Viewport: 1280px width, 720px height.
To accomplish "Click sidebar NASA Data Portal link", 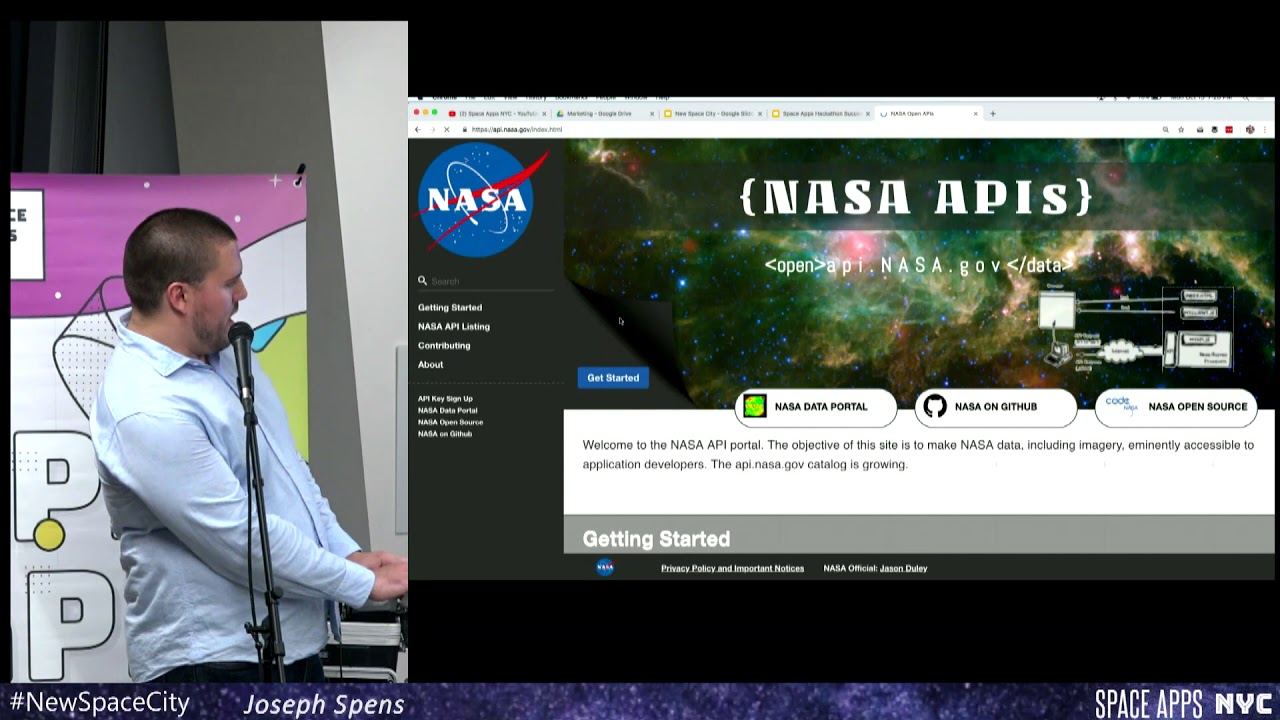I will pos(447,410).
